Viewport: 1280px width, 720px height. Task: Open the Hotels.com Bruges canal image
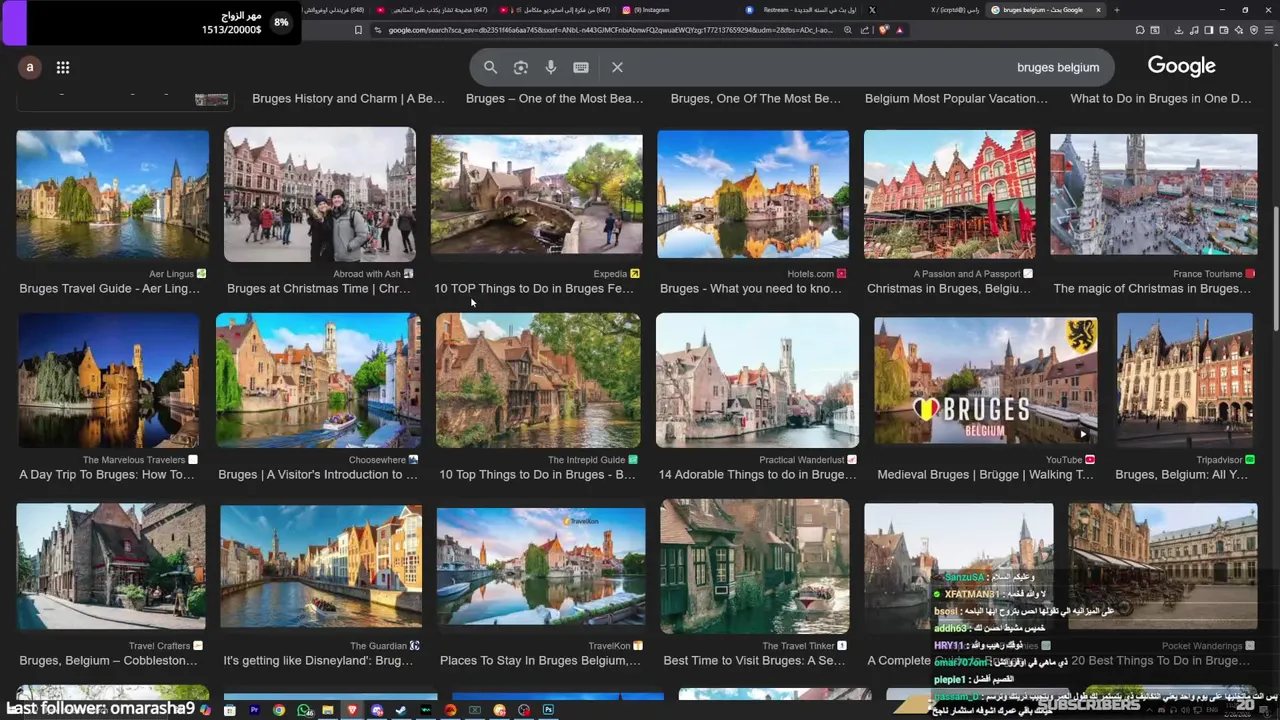click(x=753, y=194)
